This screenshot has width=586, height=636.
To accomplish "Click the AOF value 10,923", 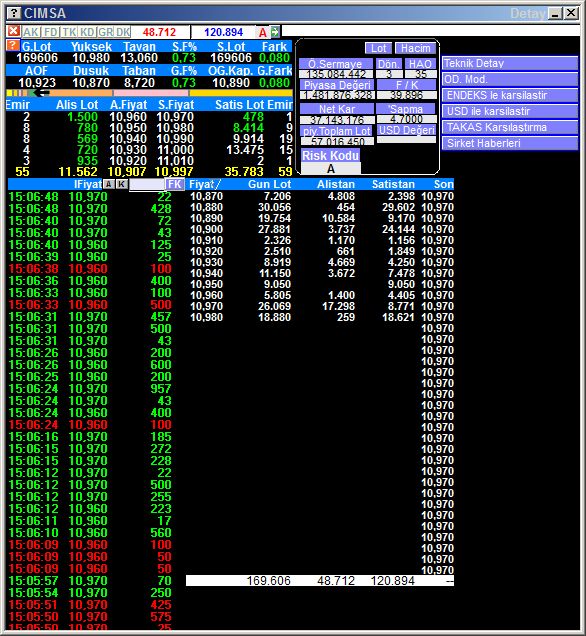I will point(37,83).
